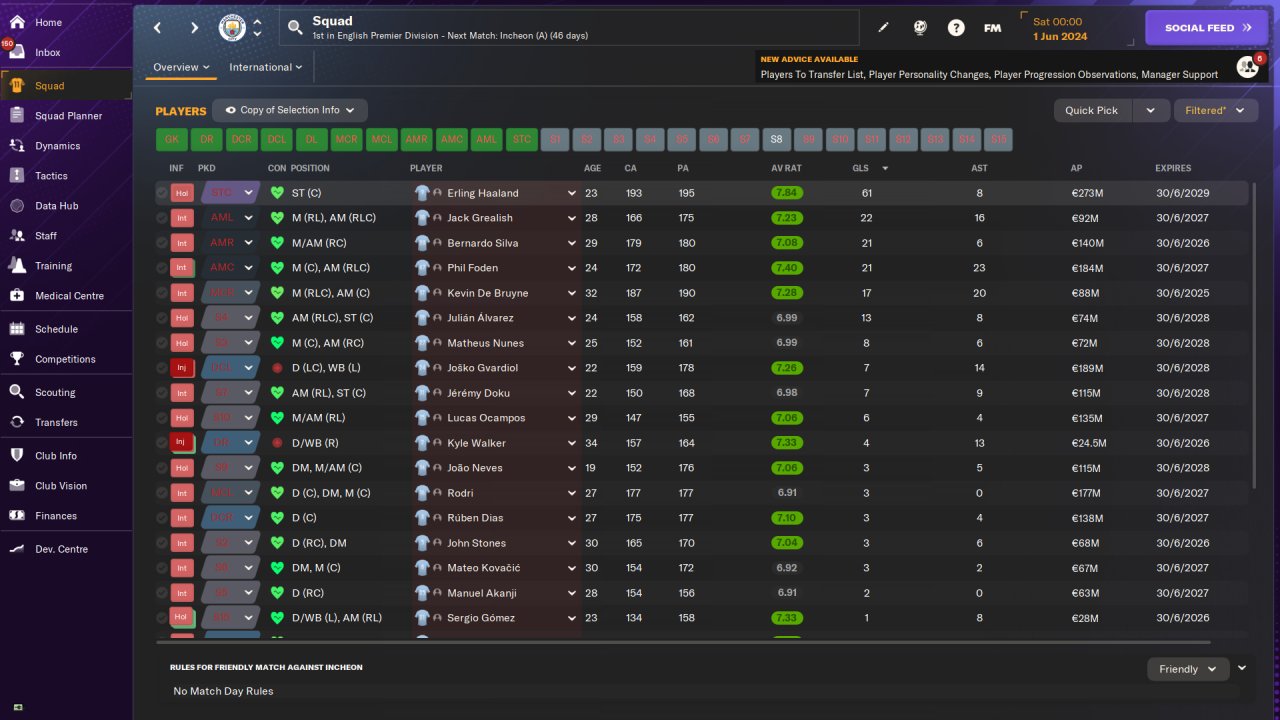
Task: Open the Filtered dropdown
Action: point(1215,110)
